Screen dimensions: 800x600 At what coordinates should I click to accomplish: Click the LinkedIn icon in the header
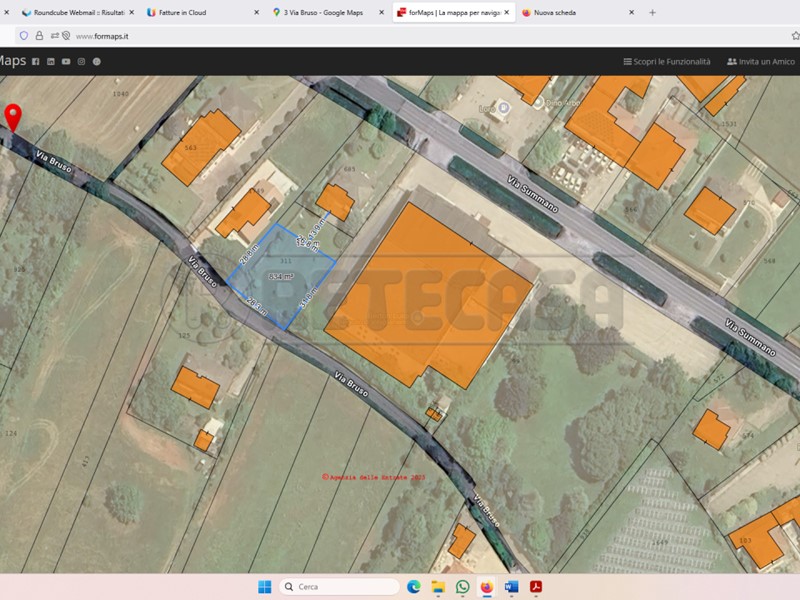[51, 62]
